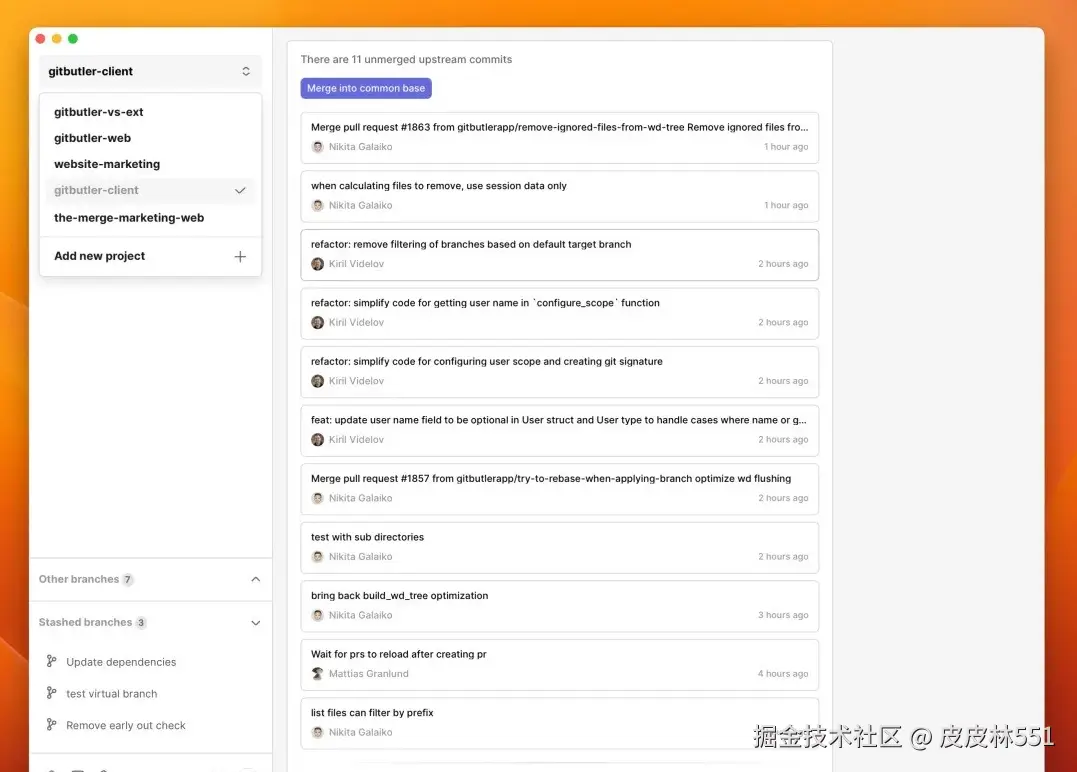This screenshot has height=772, width=1077.
Task: Click avatar on 'test with sub directories' commit
Action: (x=317, y=556)
